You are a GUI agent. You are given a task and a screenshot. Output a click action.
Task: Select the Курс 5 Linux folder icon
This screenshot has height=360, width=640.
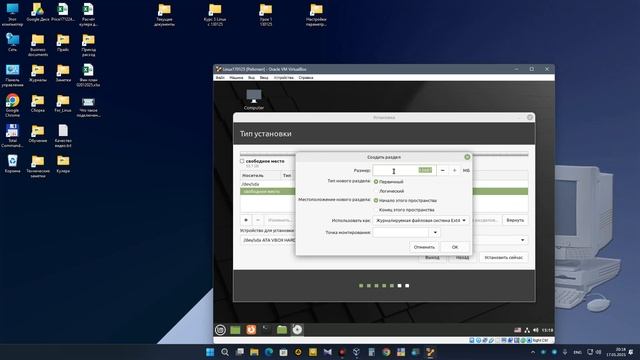(215, 15)
